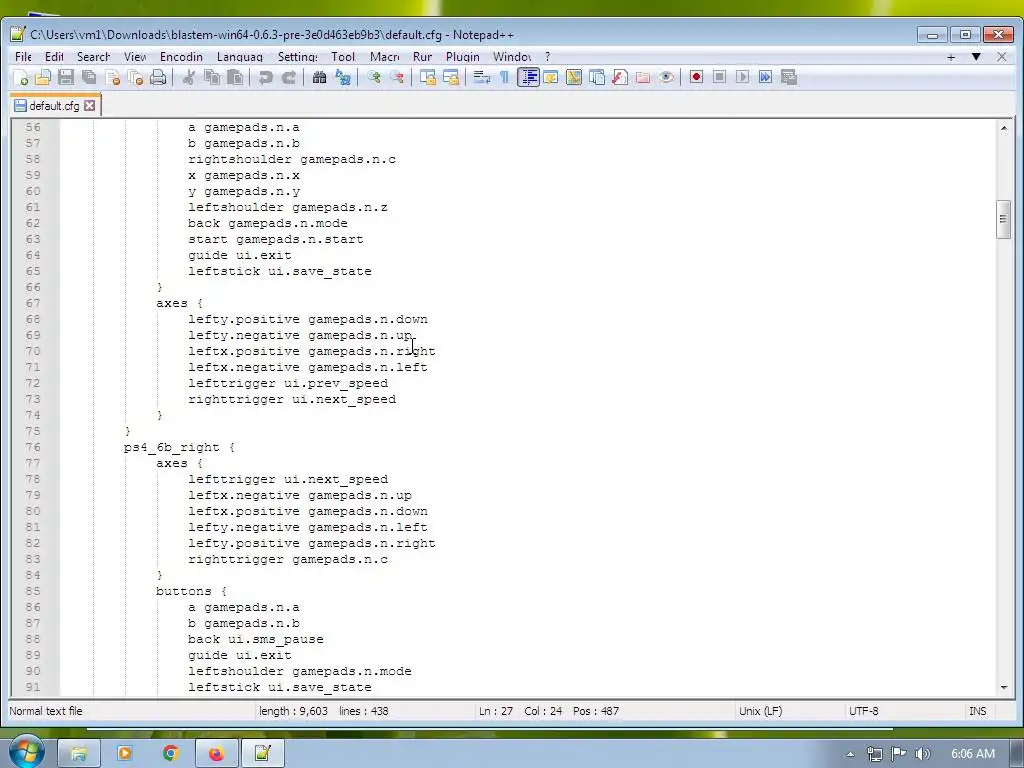Start macro recording with the red dot
Viewport: 1024px width, 768px height.
[x=696, y=78]
